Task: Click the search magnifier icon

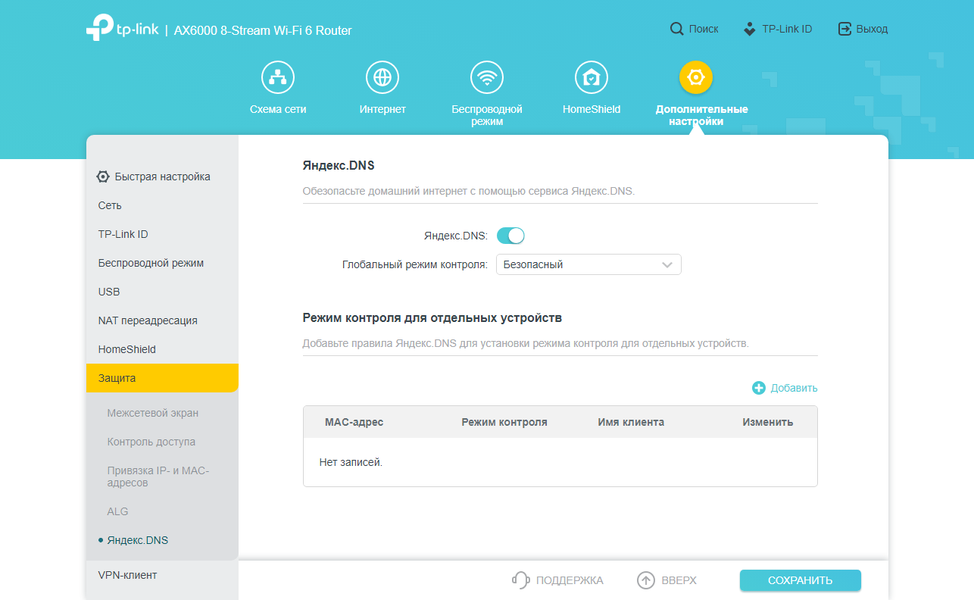Action: 676,29
